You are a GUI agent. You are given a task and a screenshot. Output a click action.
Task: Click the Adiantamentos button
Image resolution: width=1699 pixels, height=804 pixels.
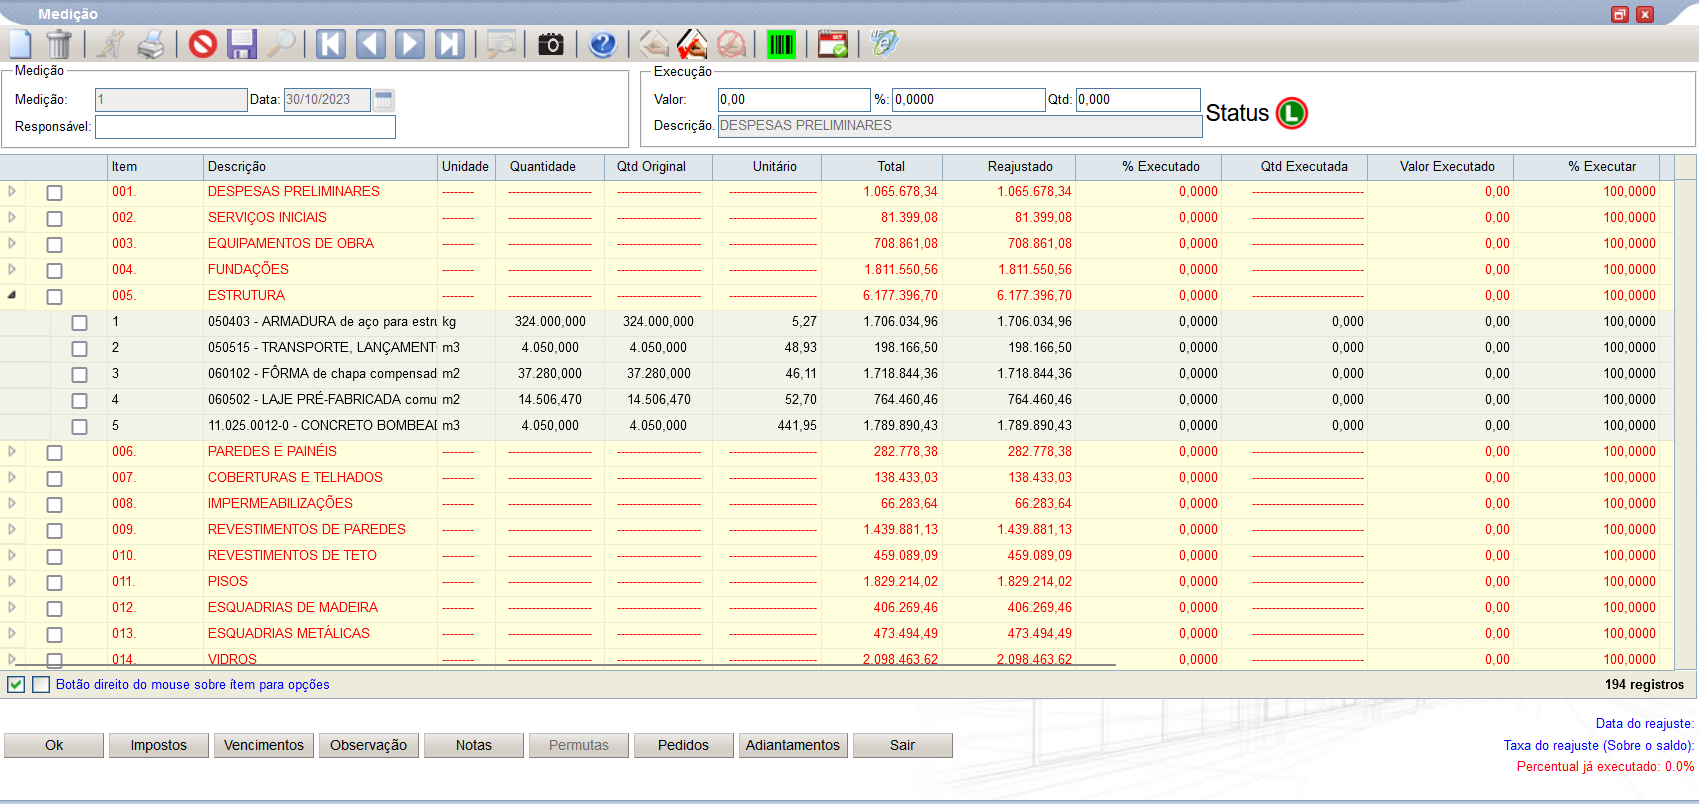coord(793,745)
